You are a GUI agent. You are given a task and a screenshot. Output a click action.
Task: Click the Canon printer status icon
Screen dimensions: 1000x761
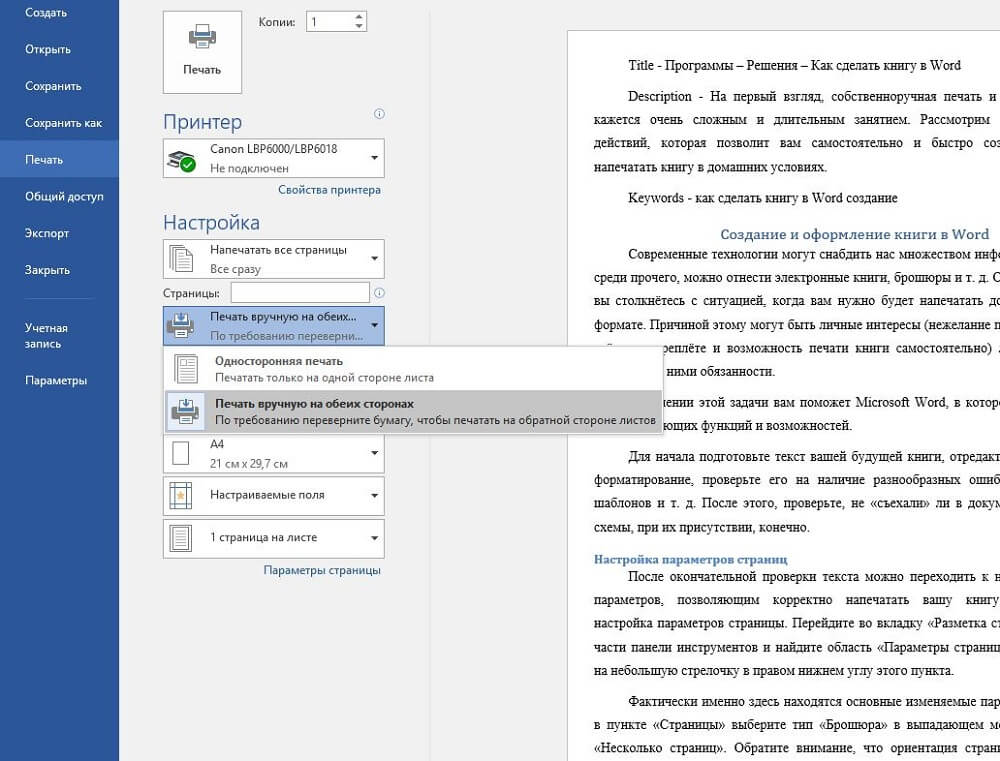pos(181,159)
